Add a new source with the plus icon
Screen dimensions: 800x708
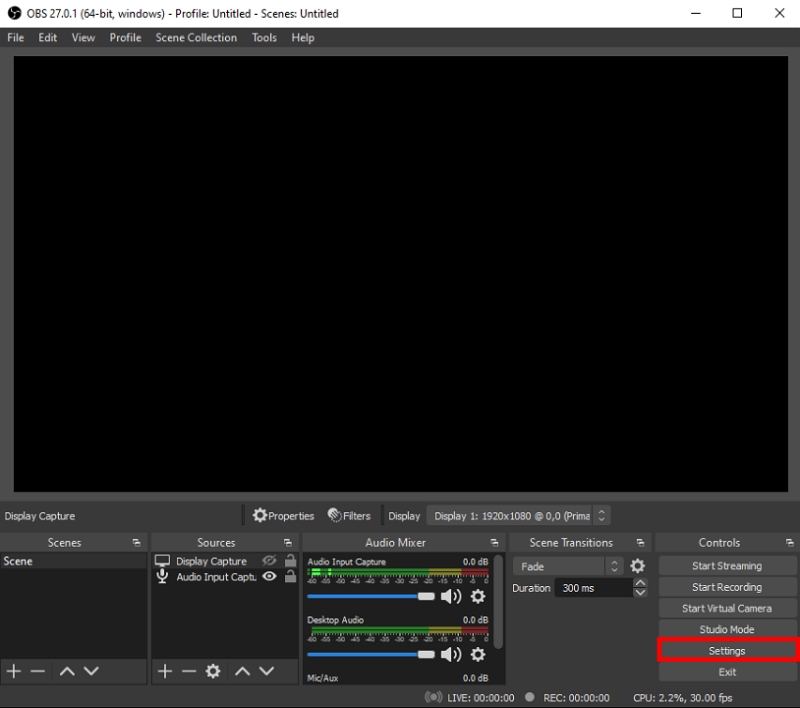164,670
